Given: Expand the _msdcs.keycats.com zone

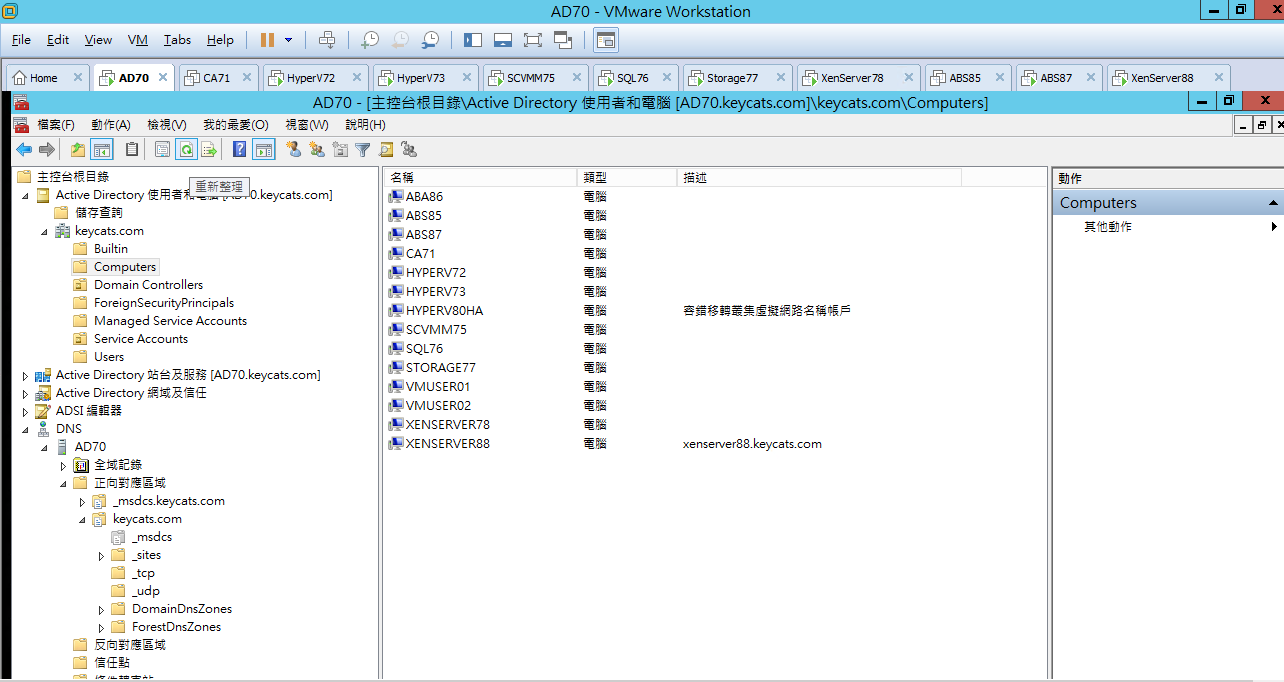Looking at the screenshot, I should click(x=82, y=502).
